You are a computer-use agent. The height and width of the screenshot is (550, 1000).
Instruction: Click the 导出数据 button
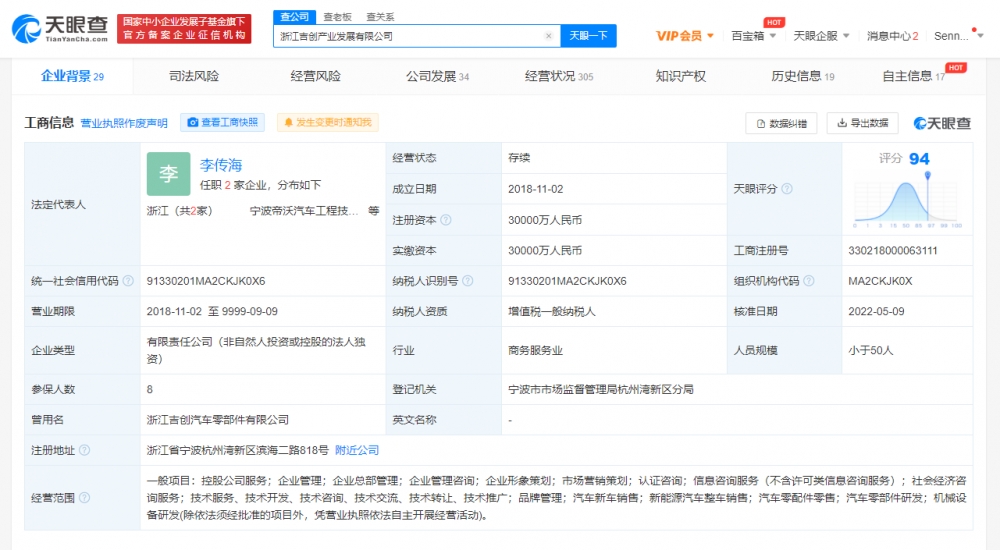click(862, 123)
